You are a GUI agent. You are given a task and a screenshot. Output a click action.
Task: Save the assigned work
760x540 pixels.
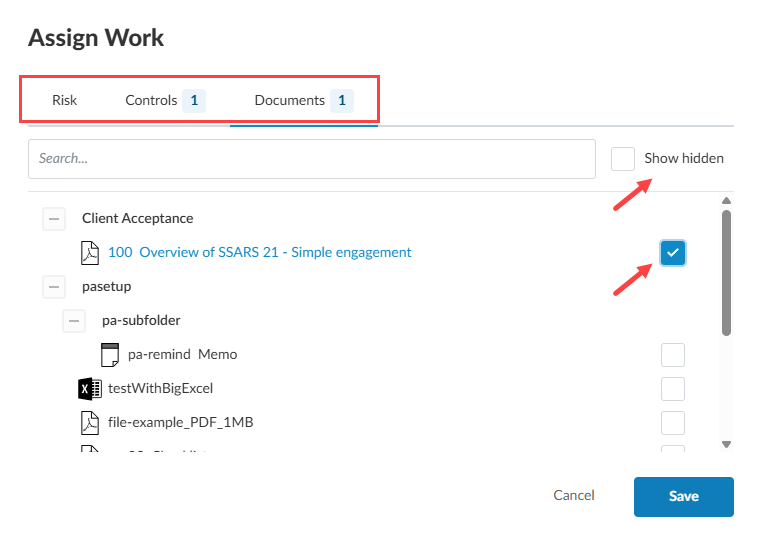[684, 497]
